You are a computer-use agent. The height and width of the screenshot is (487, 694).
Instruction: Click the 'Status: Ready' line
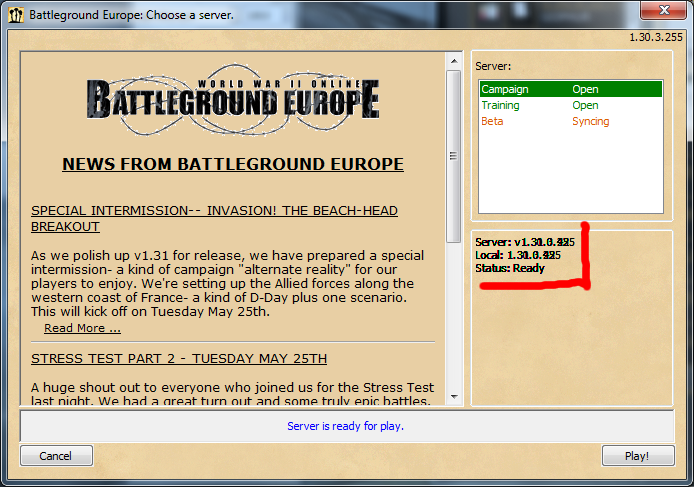coord(510,268)
